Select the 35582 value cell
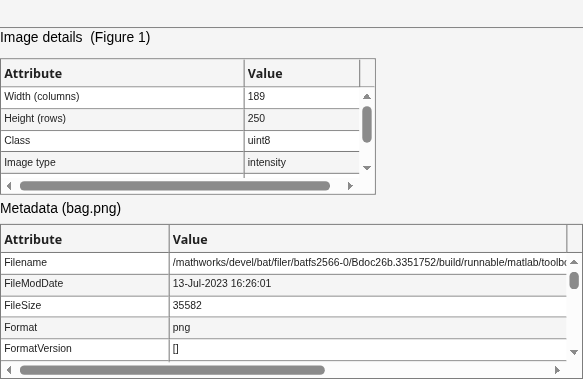Viewport: 583px width, 379px height. pyautogui.click(x=368, y=306)
